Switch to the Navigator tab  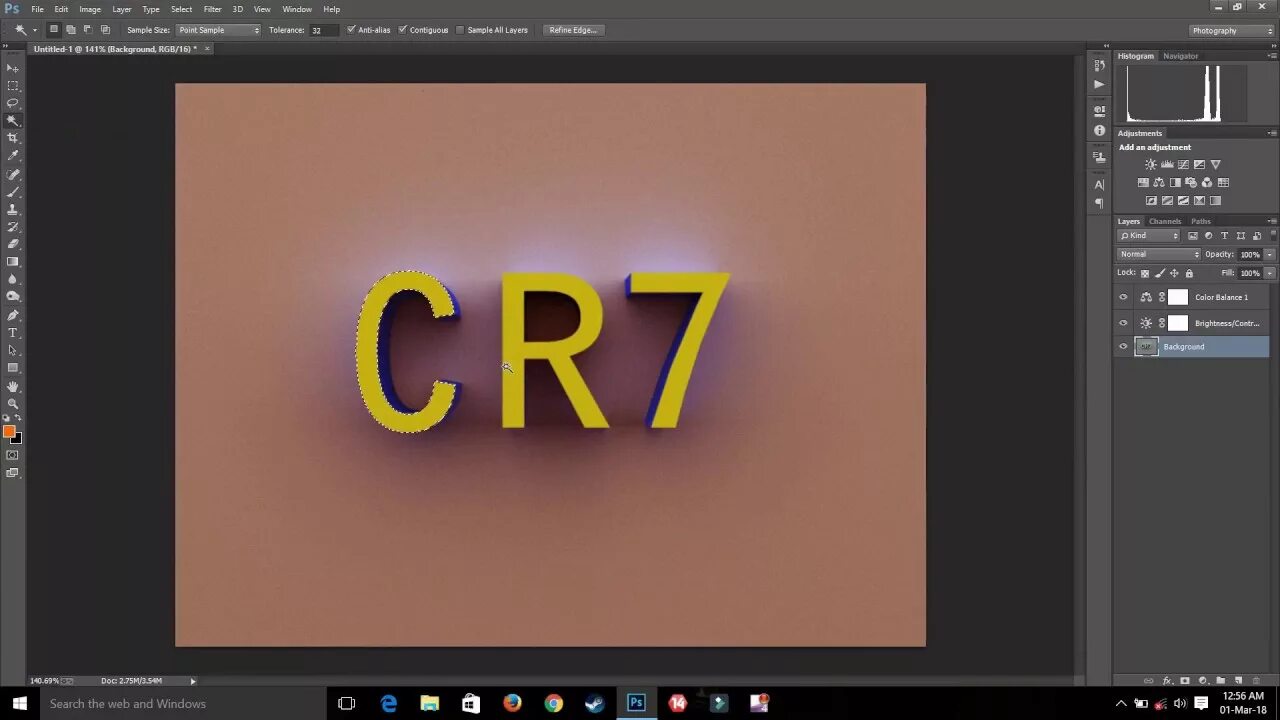point(1181,56)
